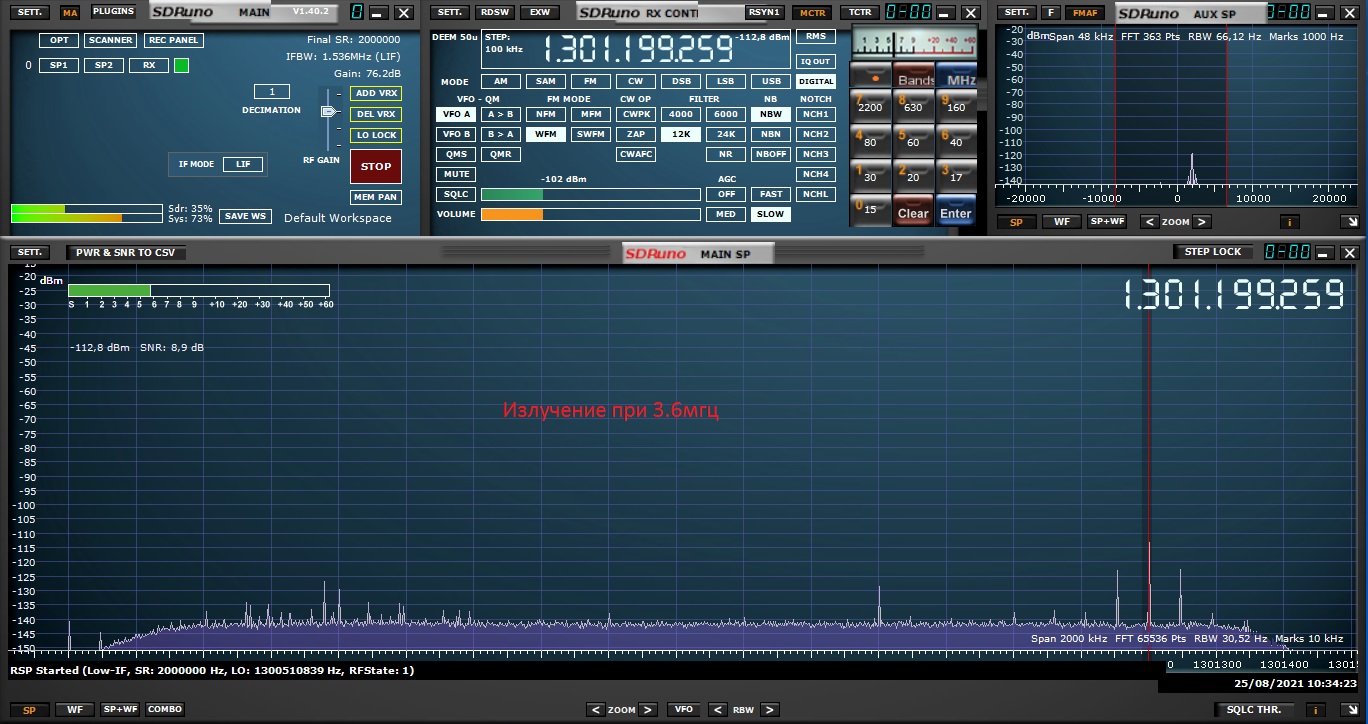This screenshot has height=724, width=1368.
Task: Toggle LO LOCK in the Main panel
Action: [x=376, y=135]
